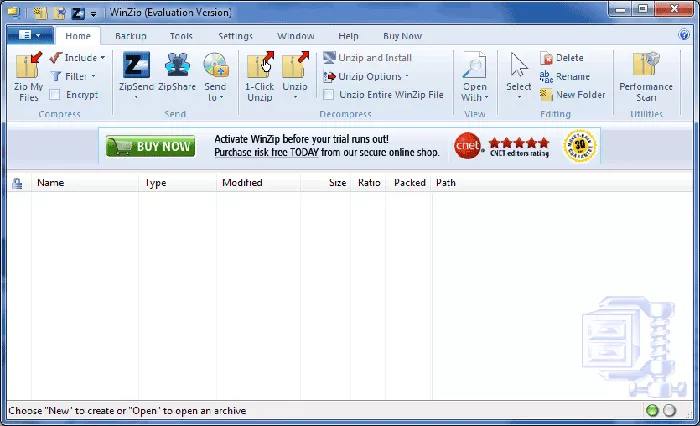Create a New Folder

coord(572,95)
